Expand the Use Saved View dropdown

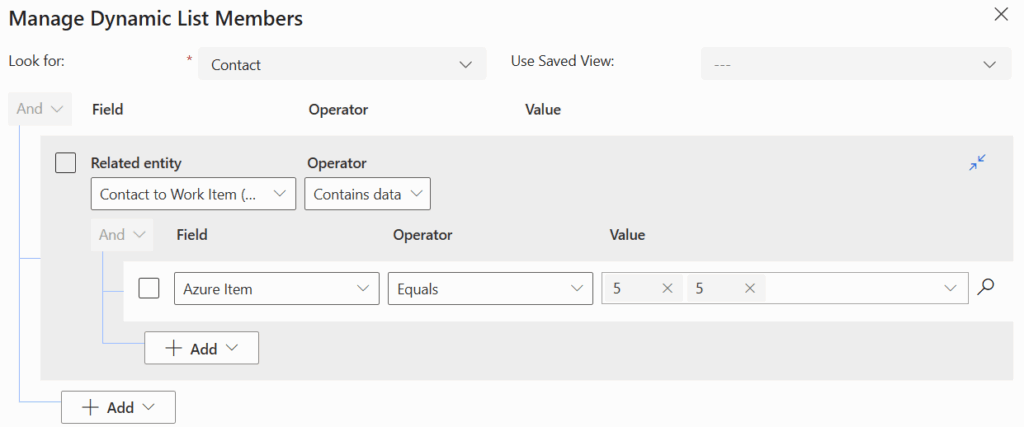point(849,64)
